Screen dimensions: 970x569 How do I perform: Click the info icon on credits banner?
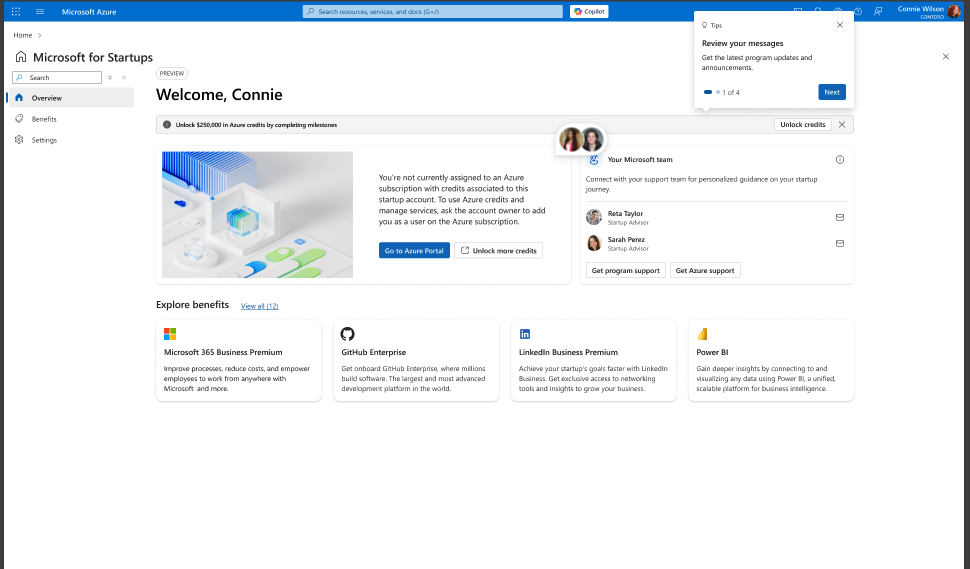[167, 124]
